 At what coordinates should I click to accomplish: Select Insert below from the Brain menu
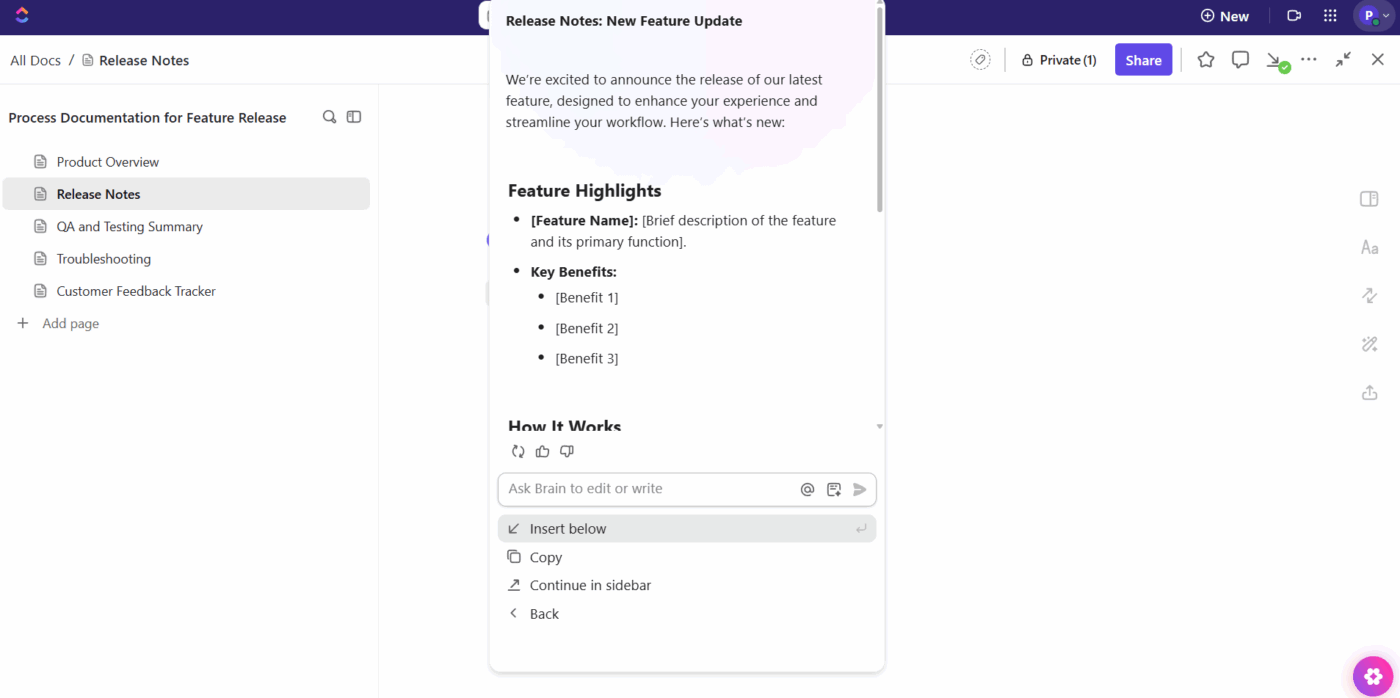click(568, 528)
